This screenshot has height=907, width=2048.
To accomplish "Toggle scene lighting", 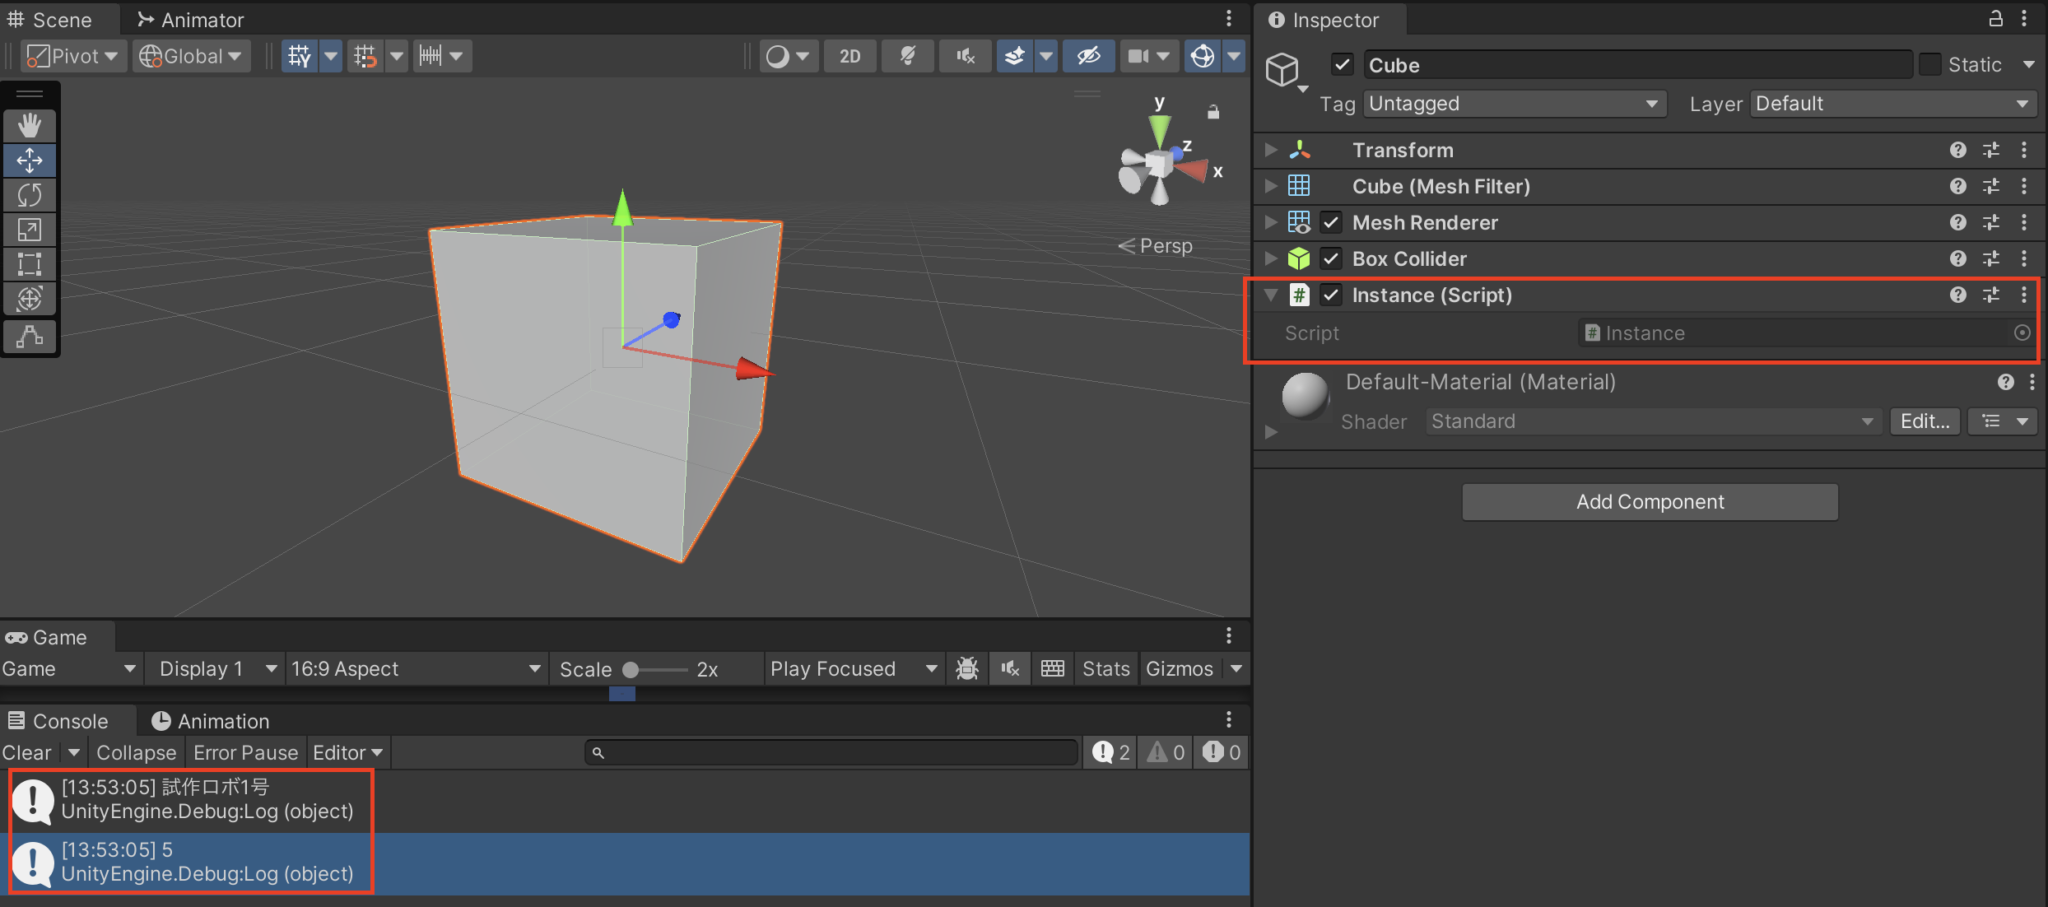I will [908, 56].
